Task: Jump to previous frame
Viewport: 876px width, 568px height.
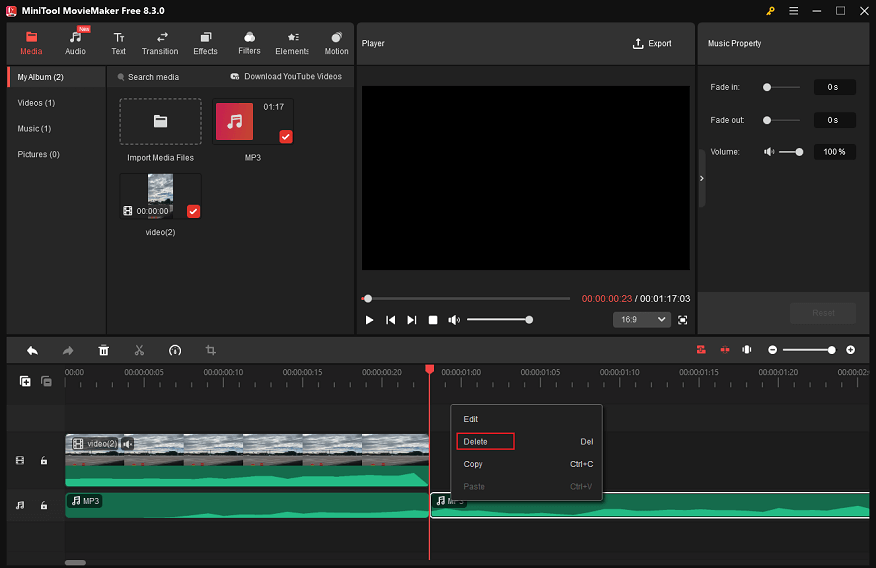Action: coord(391,320)
